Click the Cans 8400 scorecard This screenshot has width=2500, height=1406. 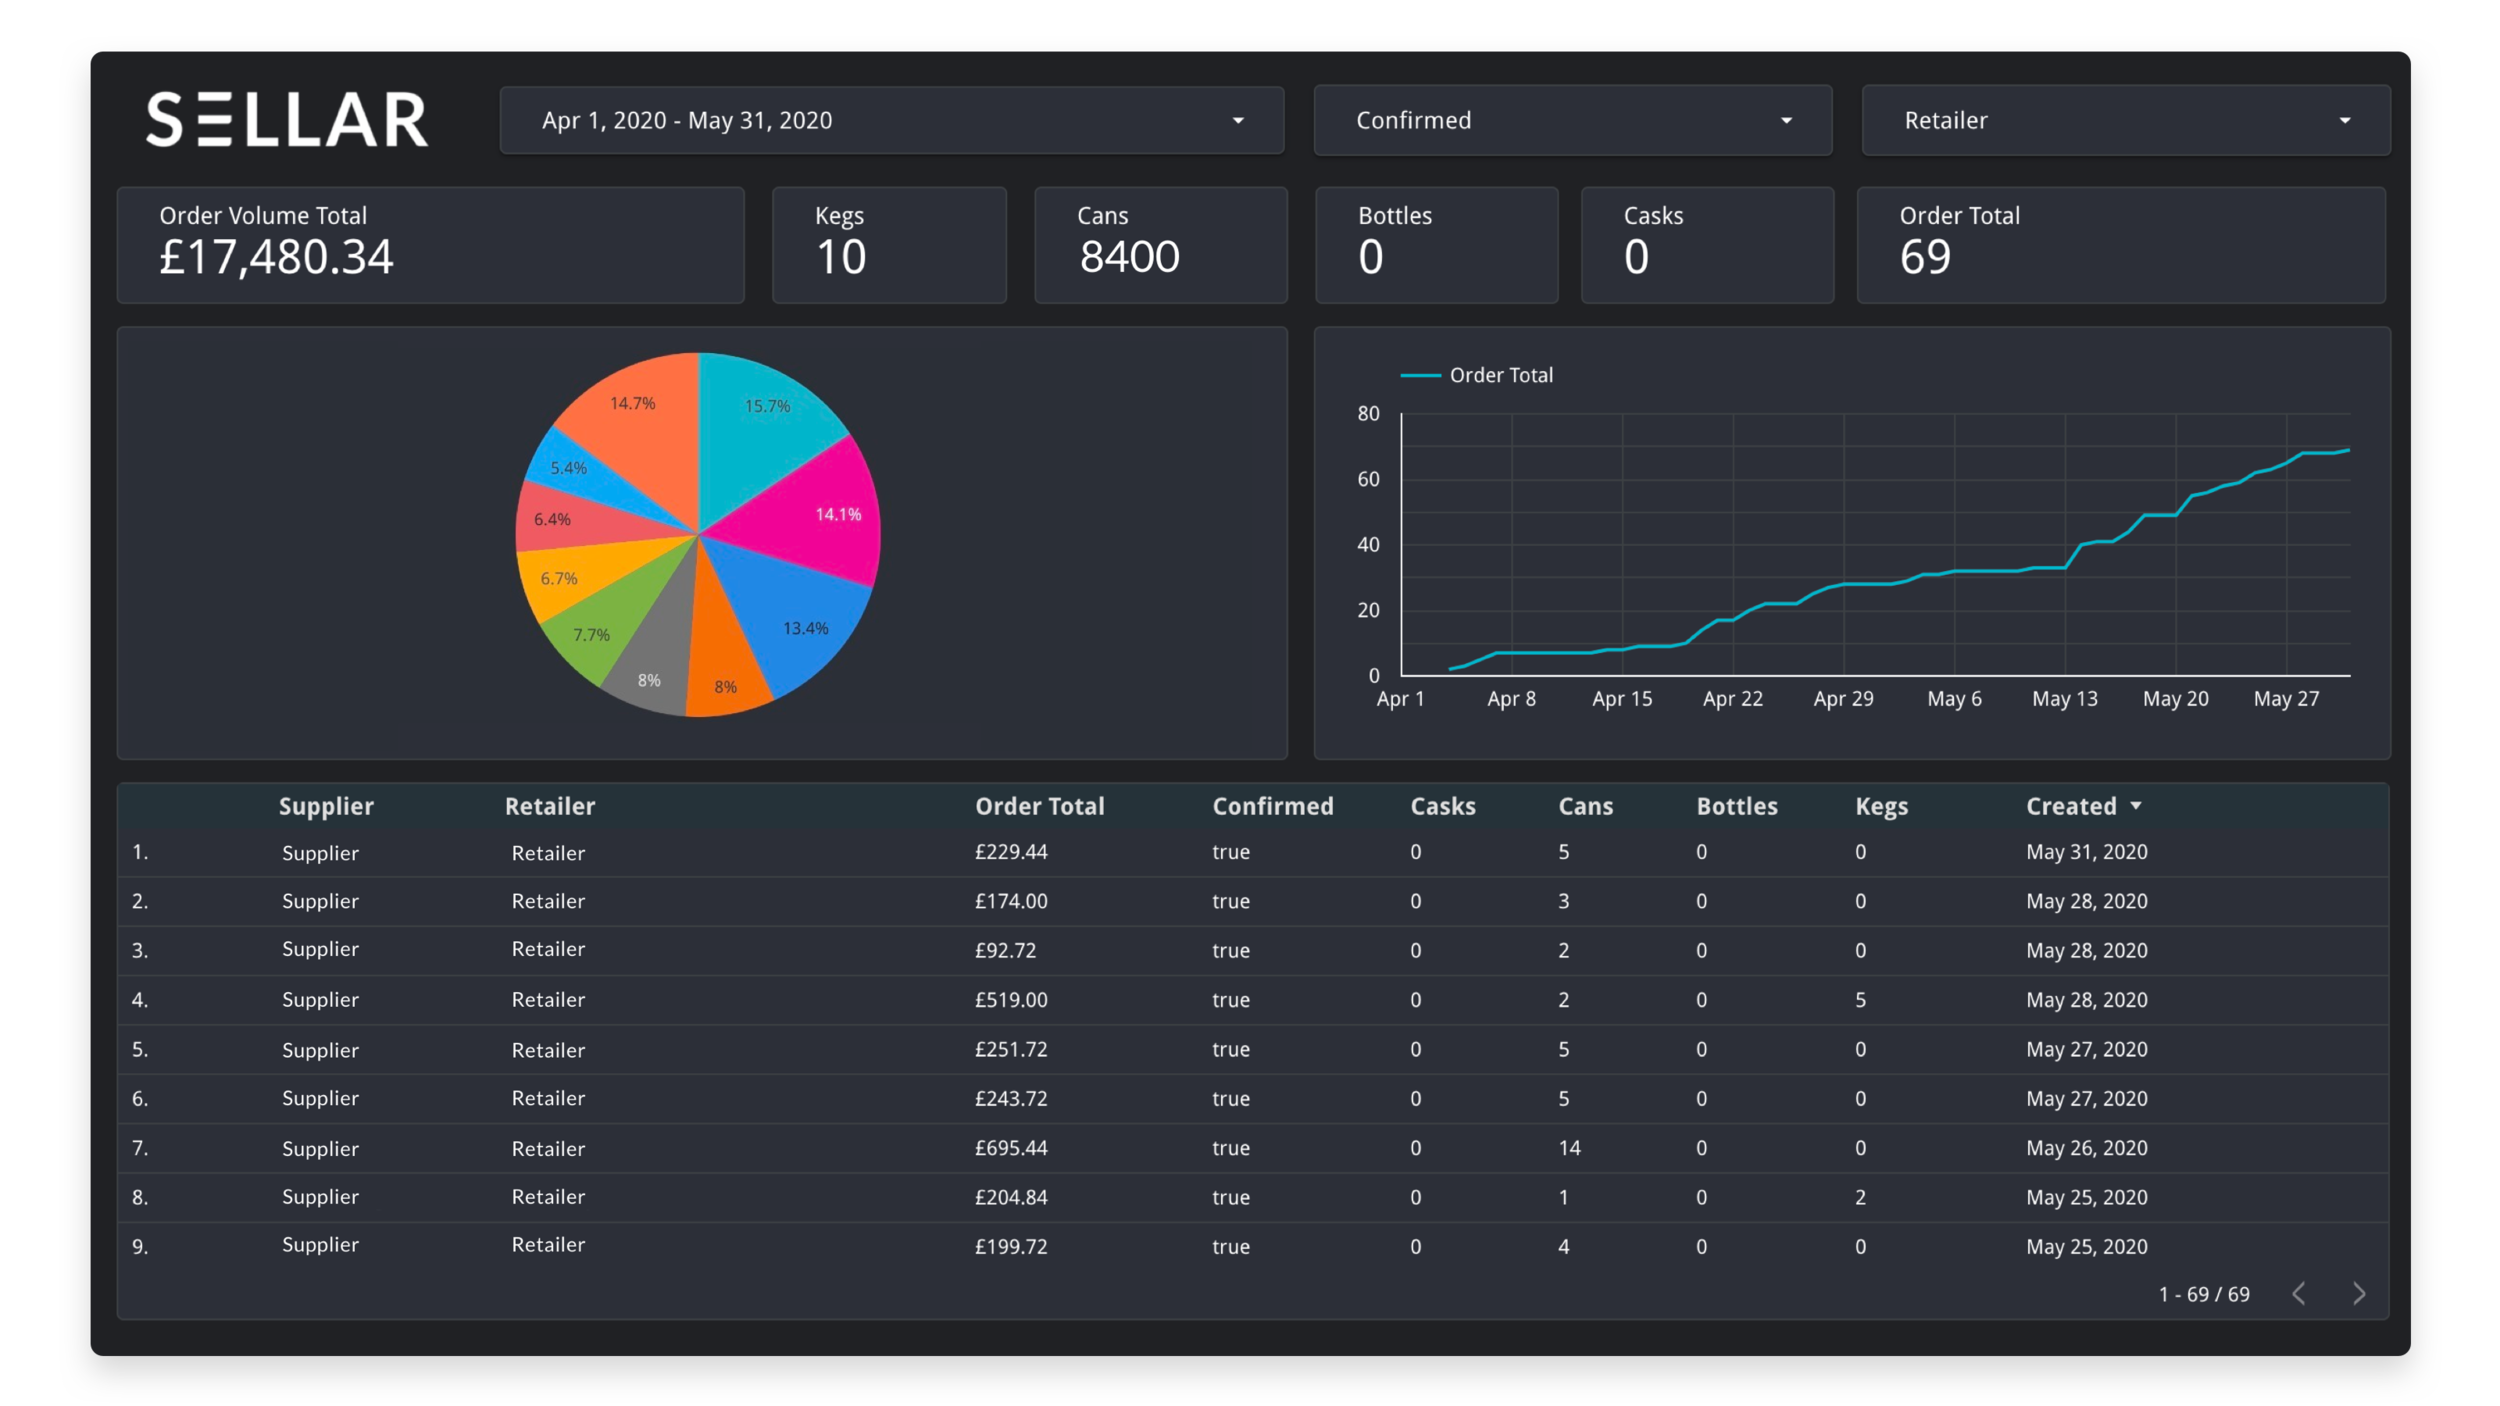tap(1160, 245)
